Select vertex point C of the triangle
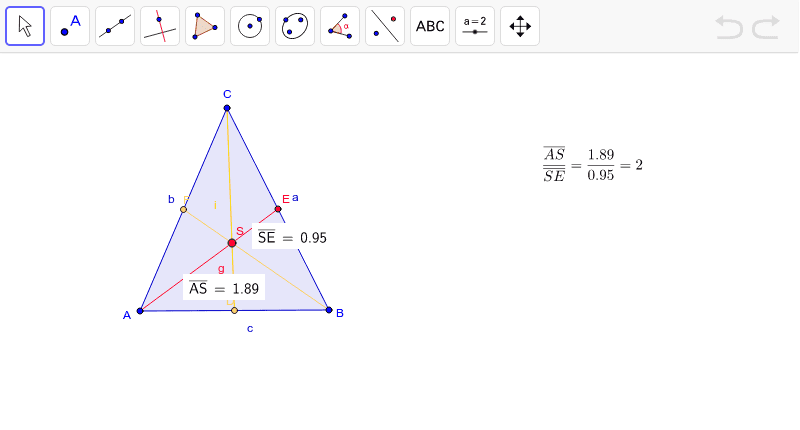Viewport: 800px width, 430px height. point(227,108)
